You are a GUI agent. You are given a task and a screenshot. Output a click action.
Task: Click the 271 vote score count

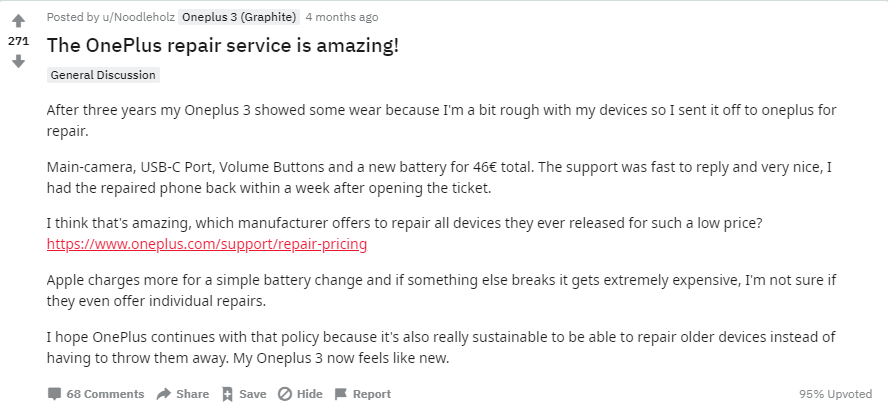coord(18,41)
